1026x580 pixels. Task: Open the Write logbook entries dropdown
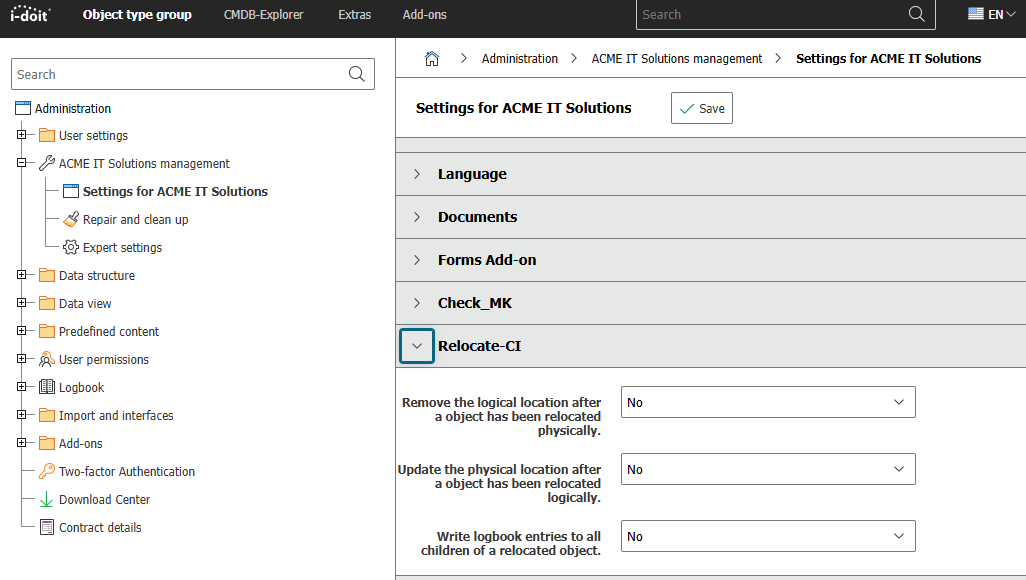[x=768, y=536]
